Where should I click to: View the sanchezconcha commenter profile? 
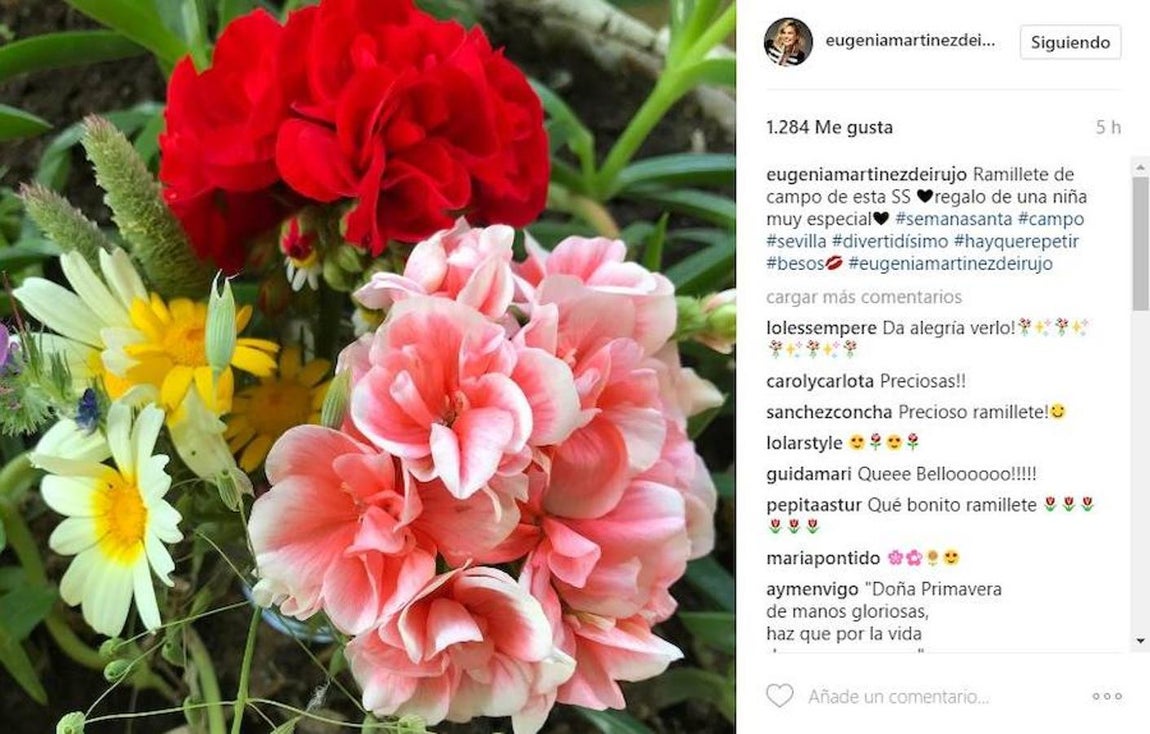829,412
